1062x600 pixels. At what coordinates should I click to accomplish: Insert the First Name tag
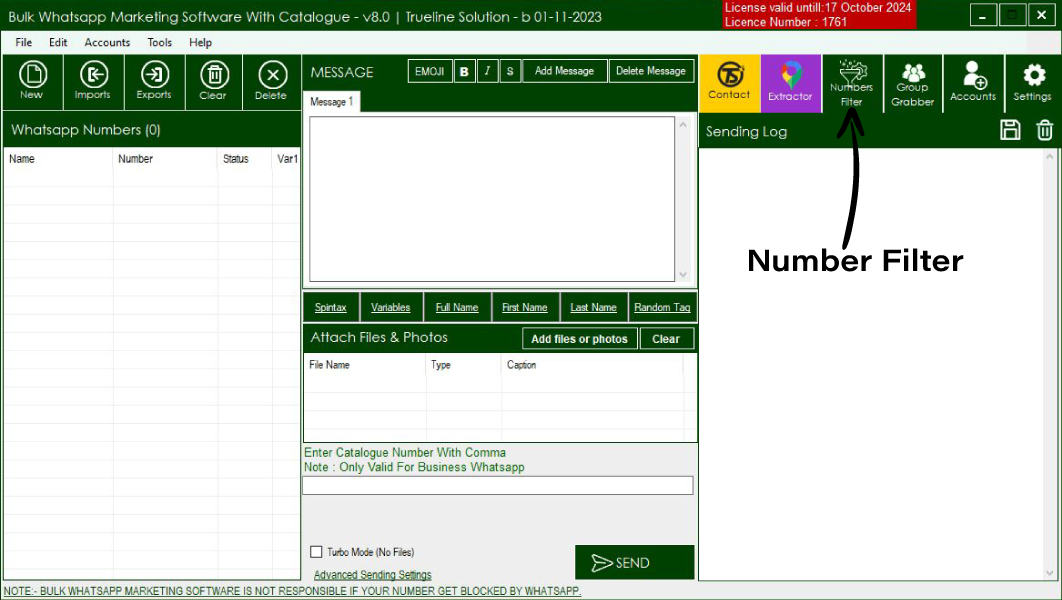pyautogui.click(x=525, y=307)
